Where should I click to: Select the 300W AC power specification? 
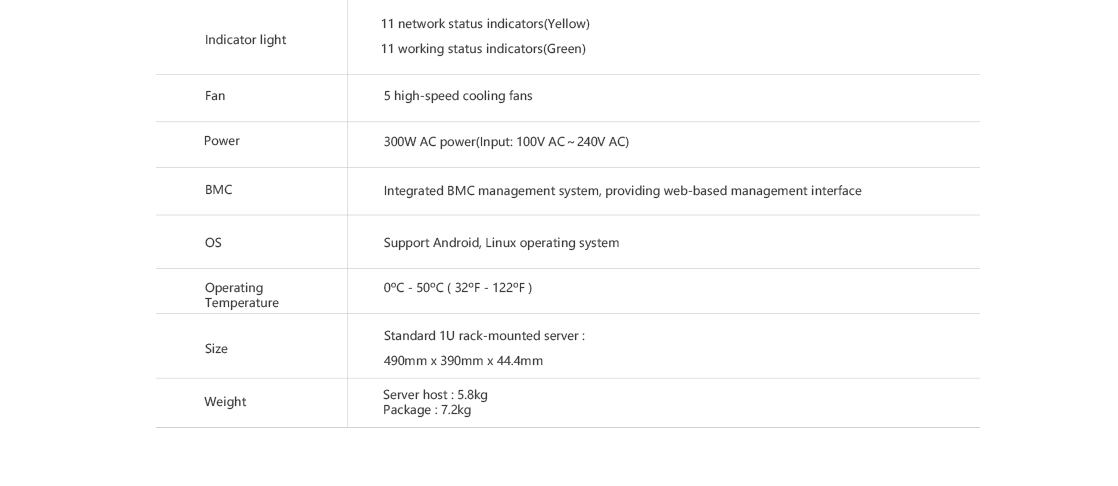(x=506, y=142)
